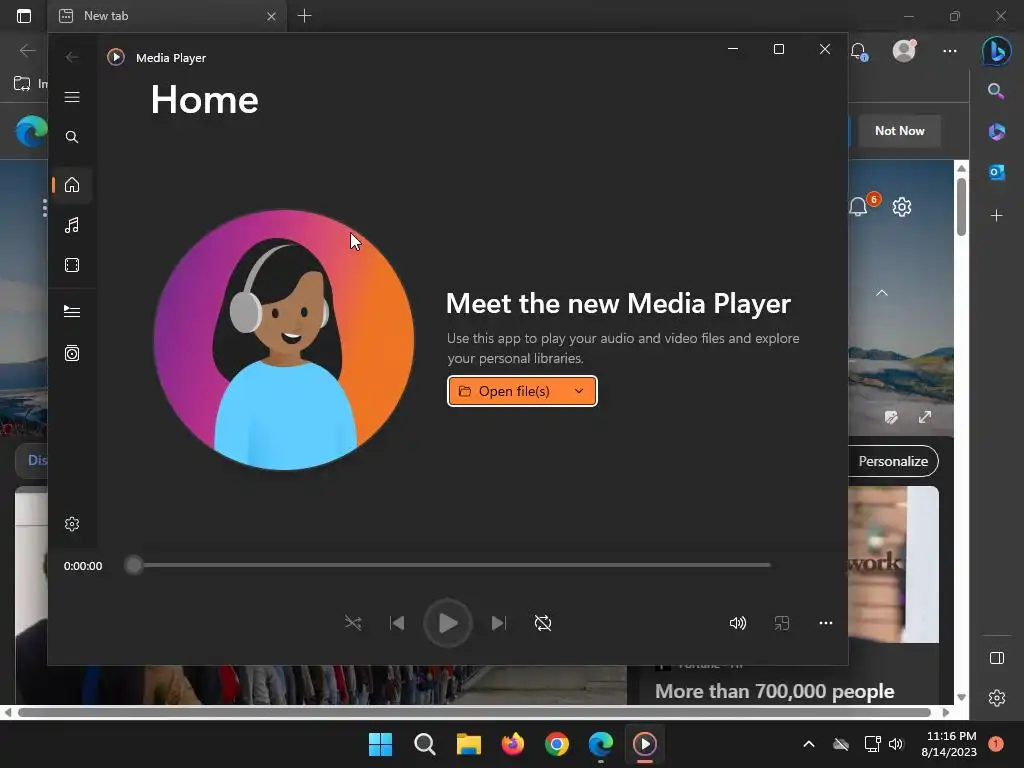Open the Play queue icon
This screenshot has width=1024, height=768.
[72, 312]
